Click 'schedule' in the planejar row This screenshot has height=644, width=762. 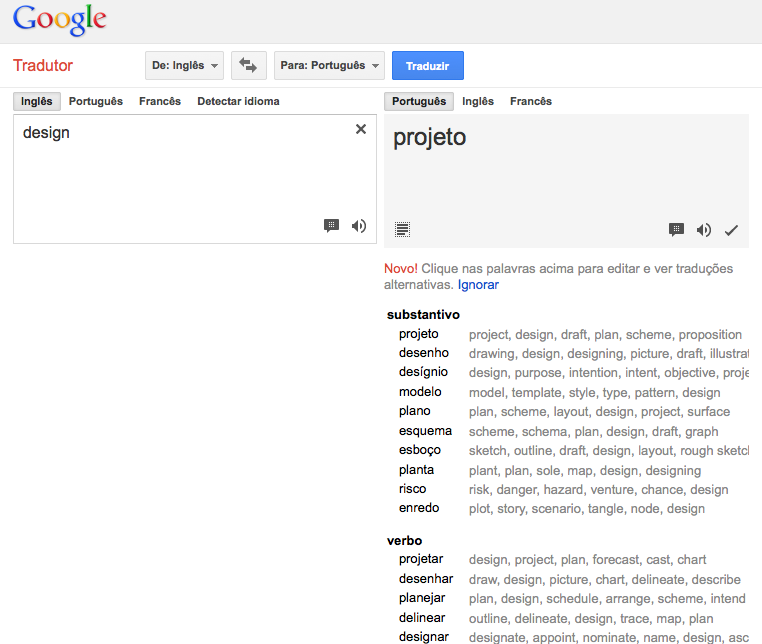pyautogui.click(x=572, y=599)
